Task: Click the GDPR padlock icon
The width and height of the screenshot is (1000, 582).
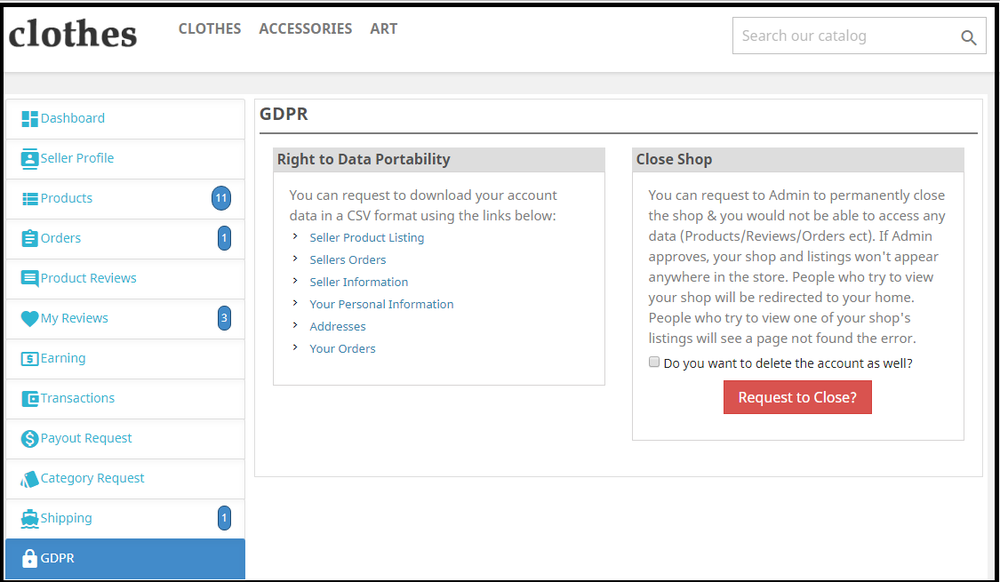Action: [x=28, y=558]
